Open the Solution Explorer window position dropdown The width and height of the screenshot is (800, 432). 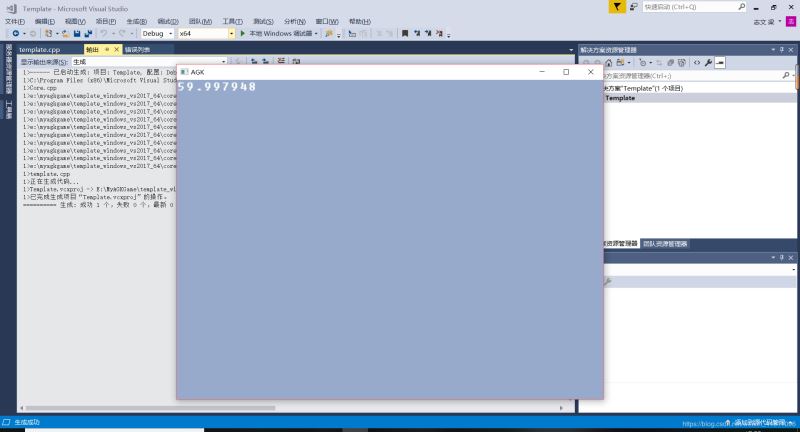click(773, 50)
